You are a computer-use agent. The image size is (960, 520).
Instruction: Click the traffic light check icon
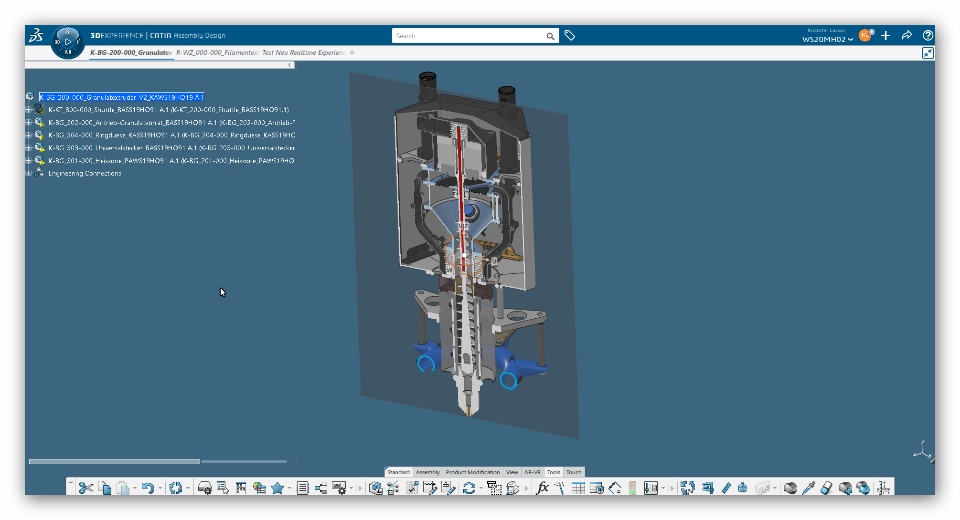tap(632, 488)
